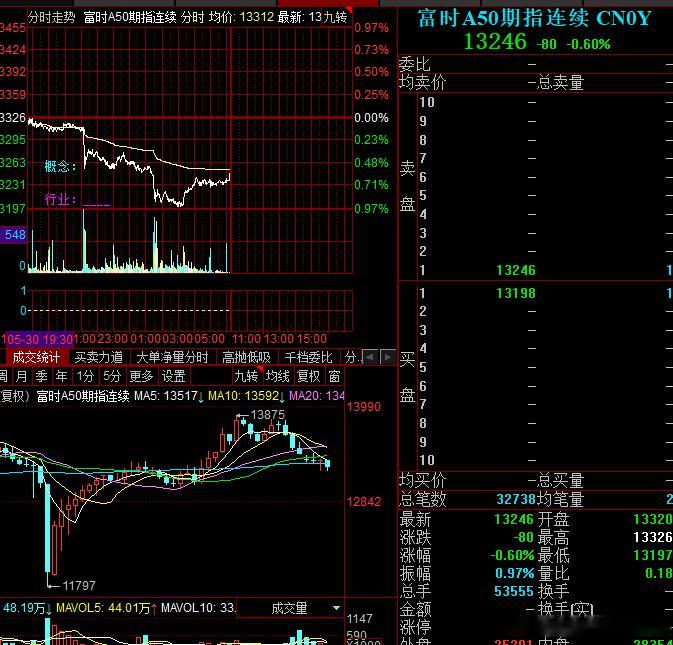Select the 季 period for the K-line chart
The image size is (673, 645).
point(42,376)
